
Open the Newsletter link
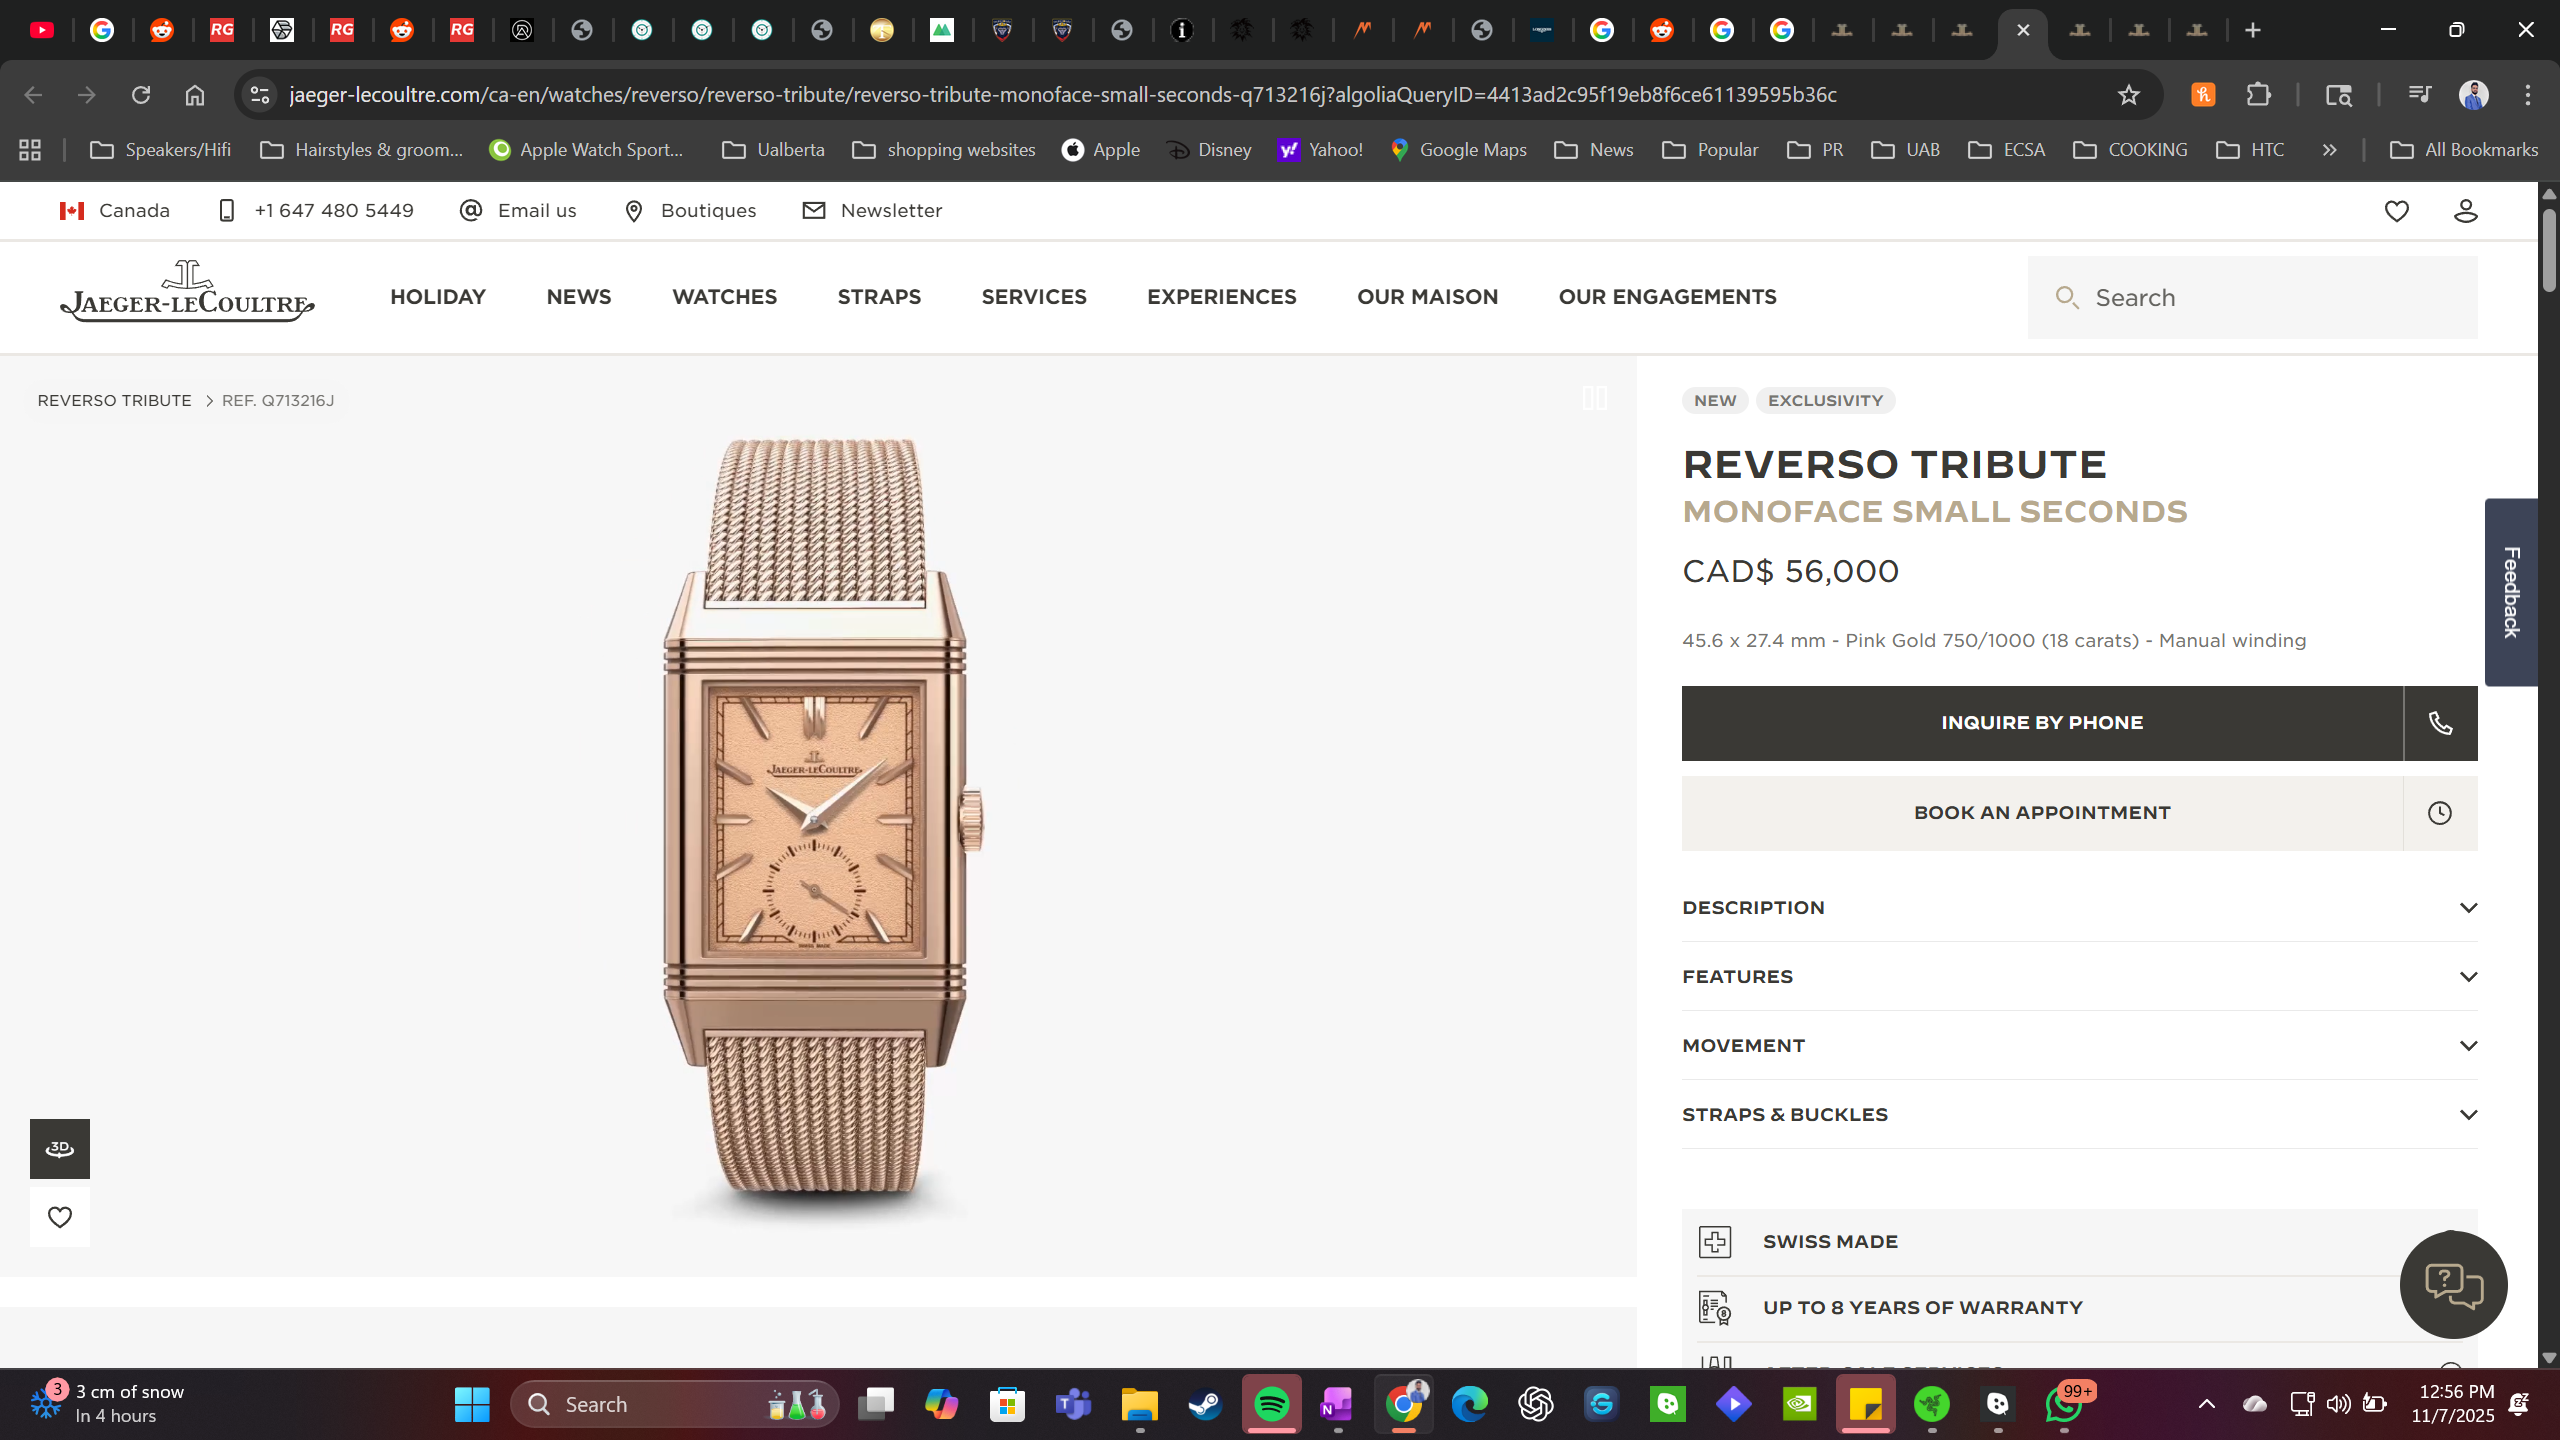pyautogui.click(x=872, y=211)
